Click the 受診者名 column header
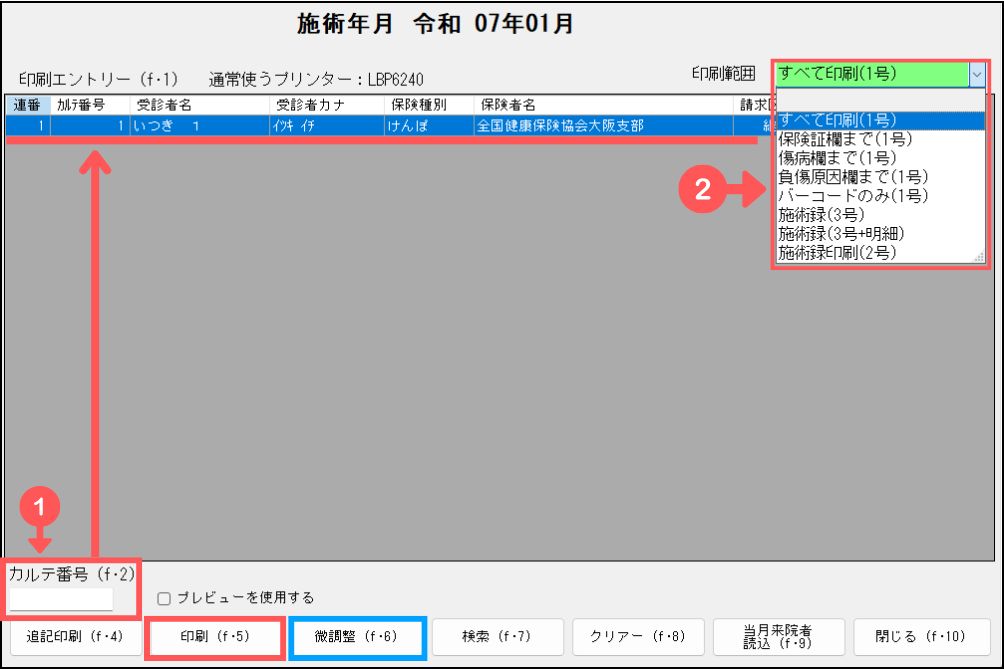This screenshot has width=1004, height=669. tap(165, 104)
